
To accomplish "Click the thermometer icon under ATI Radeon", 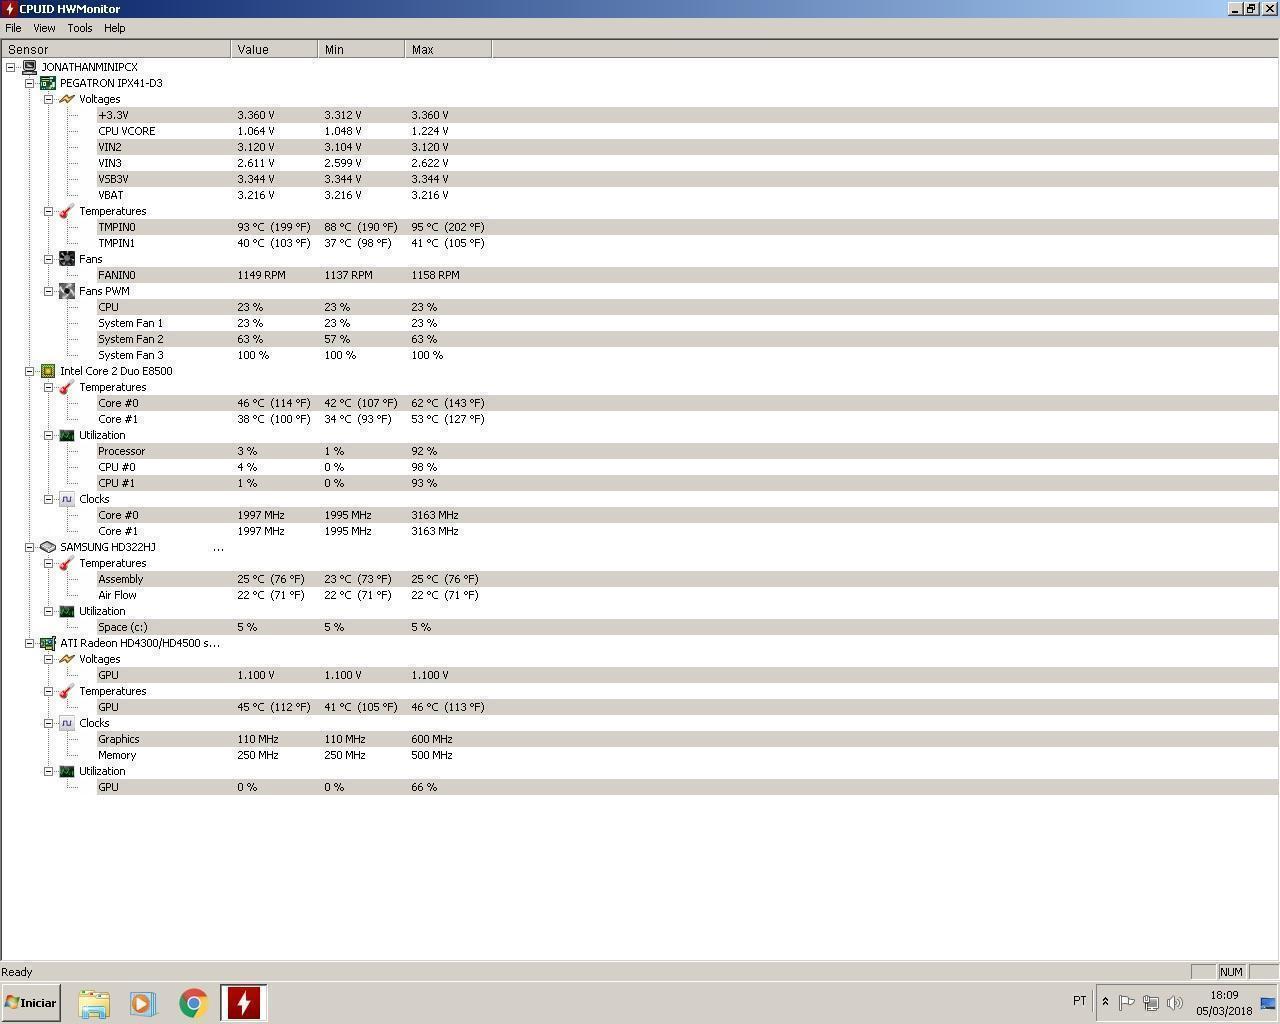I will click(x=67, y=691).
